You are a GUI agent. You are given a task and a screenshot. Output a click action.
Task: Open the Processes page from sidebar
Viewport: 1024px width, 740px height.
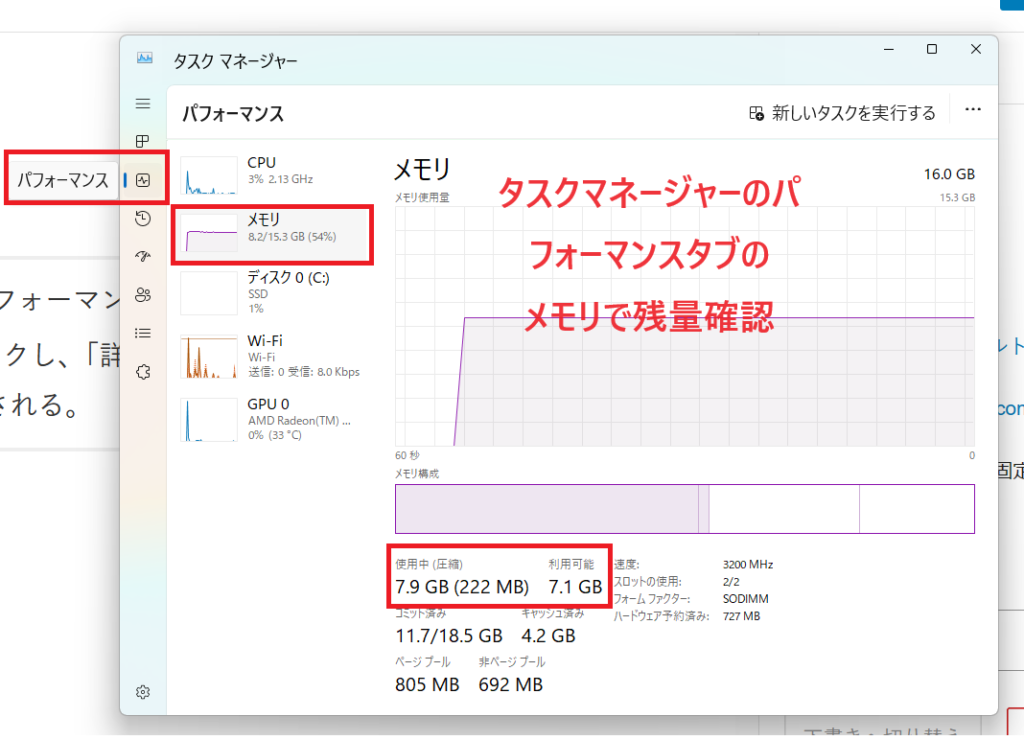point(143,141)
